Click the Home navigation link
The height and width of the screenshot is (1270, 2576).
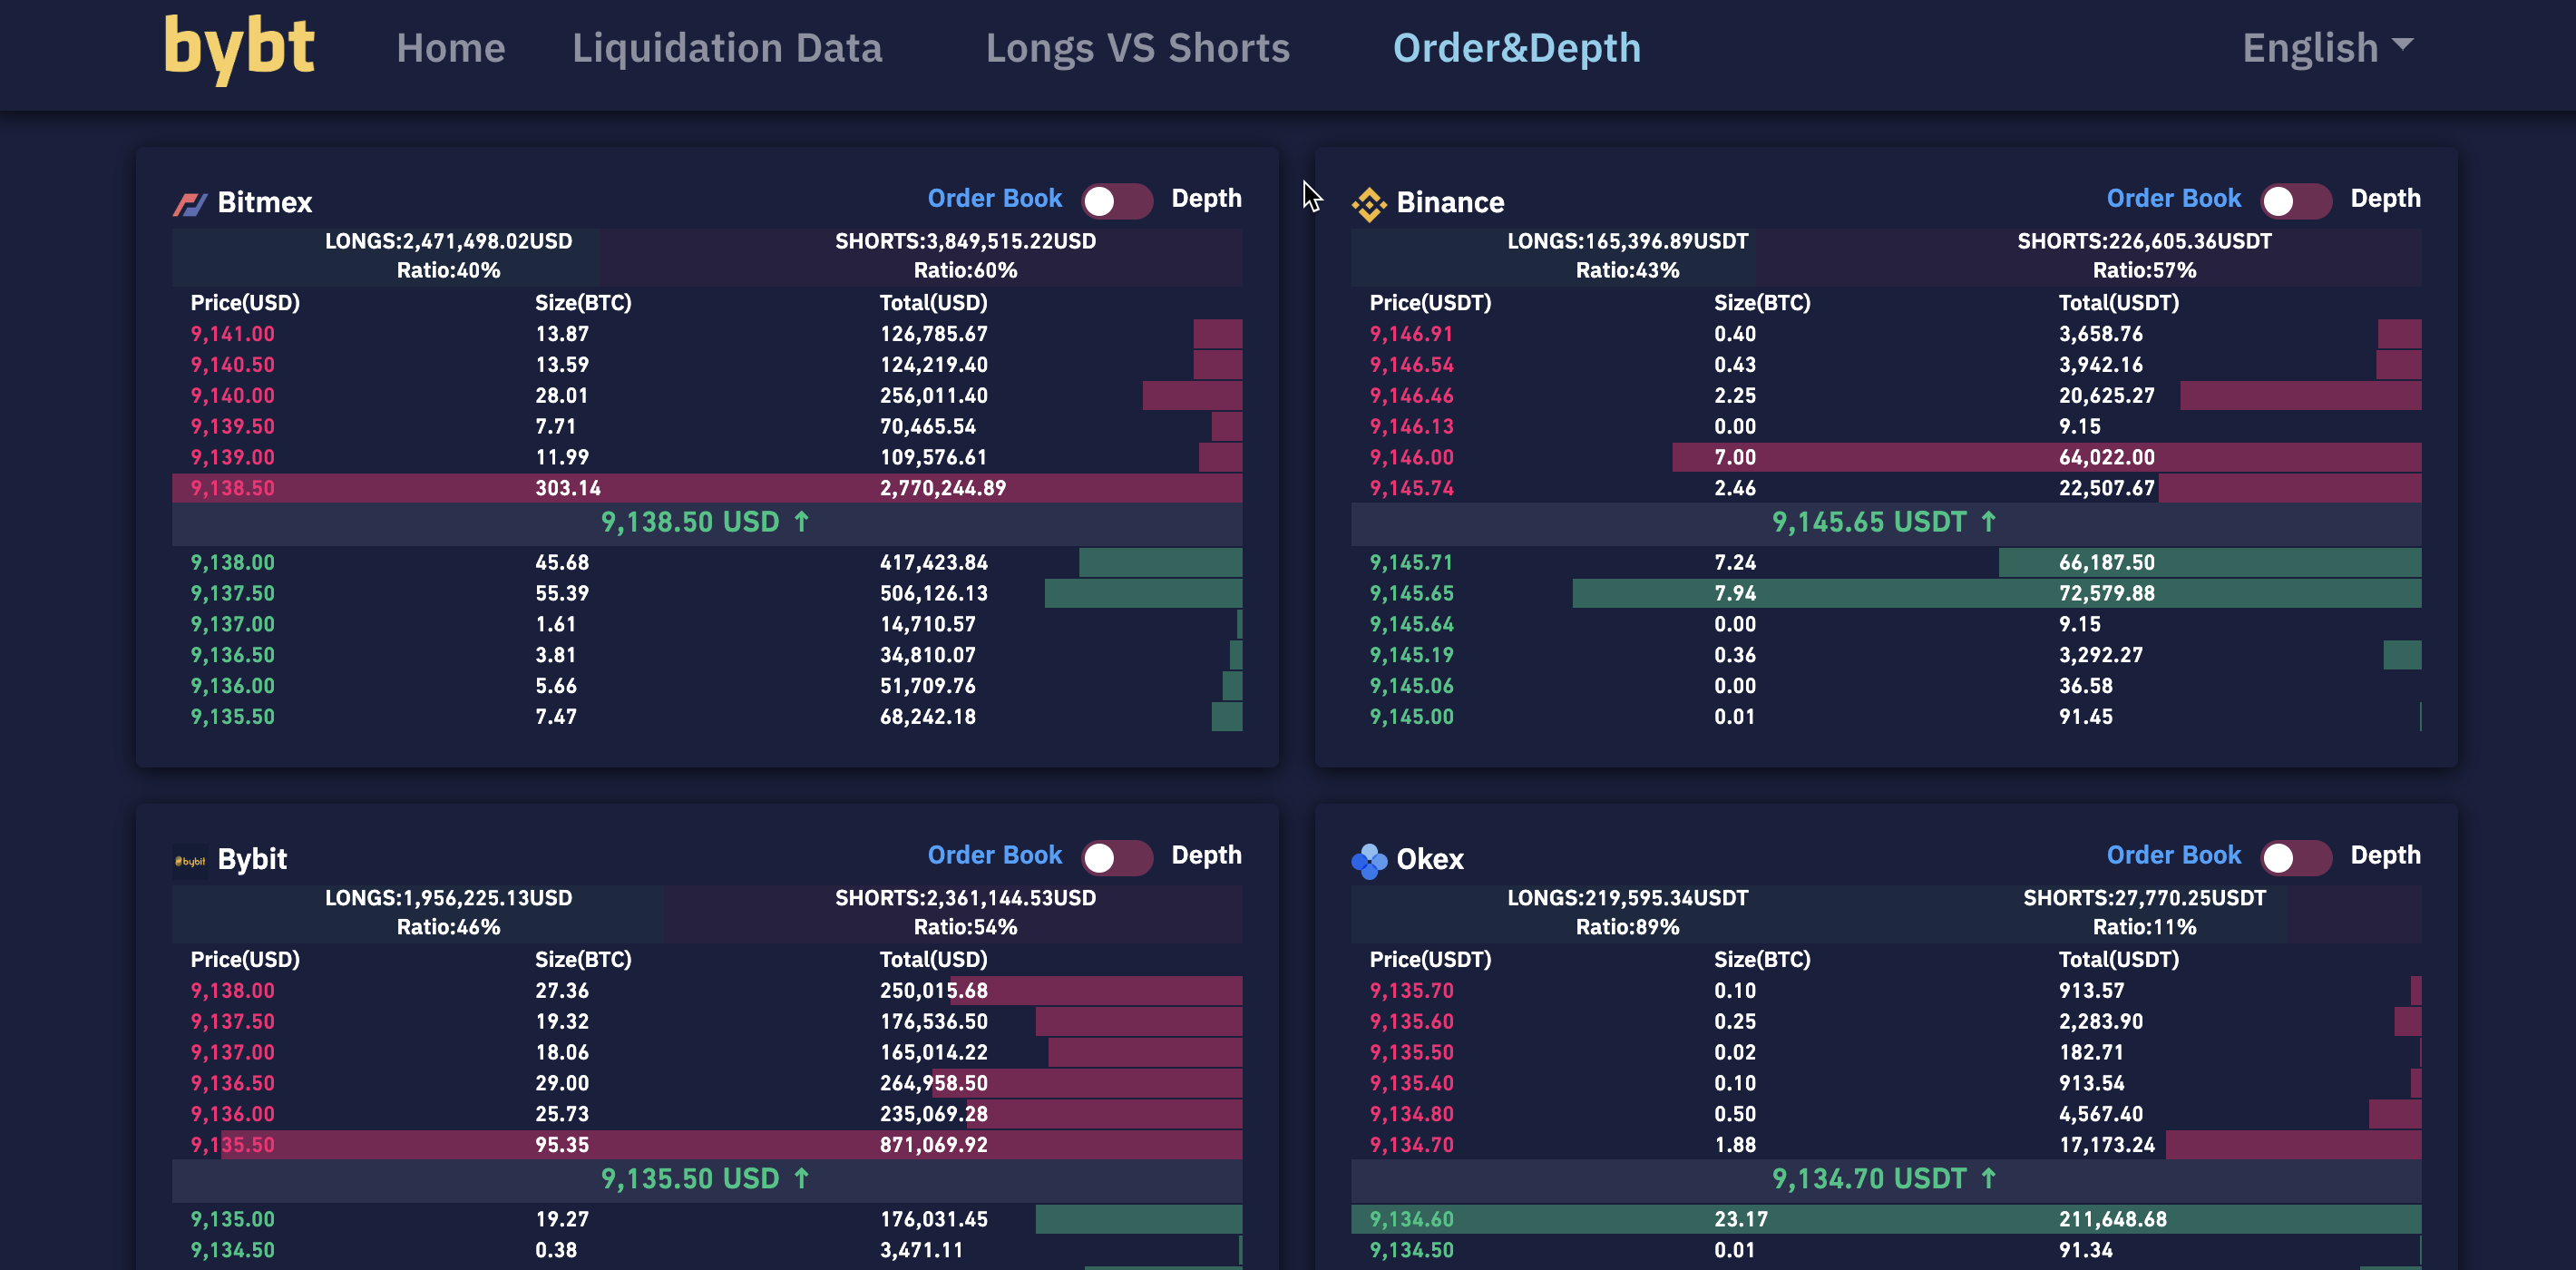[450, 47]
